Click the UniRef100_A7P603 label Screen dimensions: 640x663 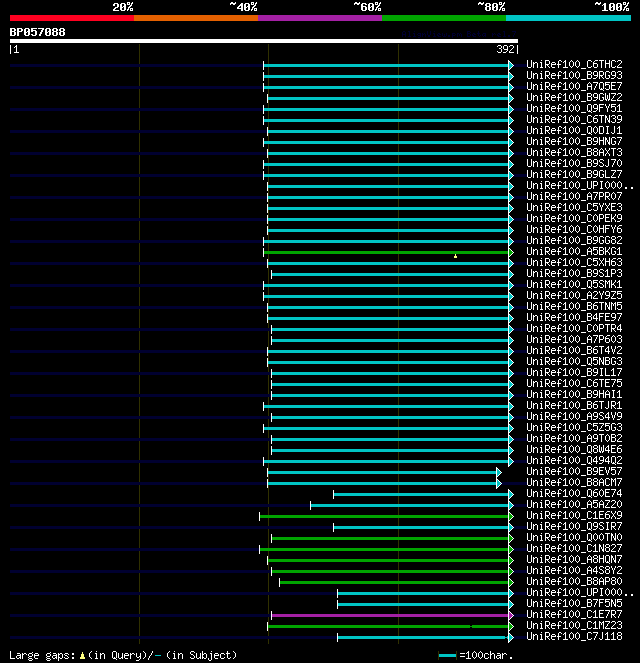pyautogui.click(x=574, y=339)
